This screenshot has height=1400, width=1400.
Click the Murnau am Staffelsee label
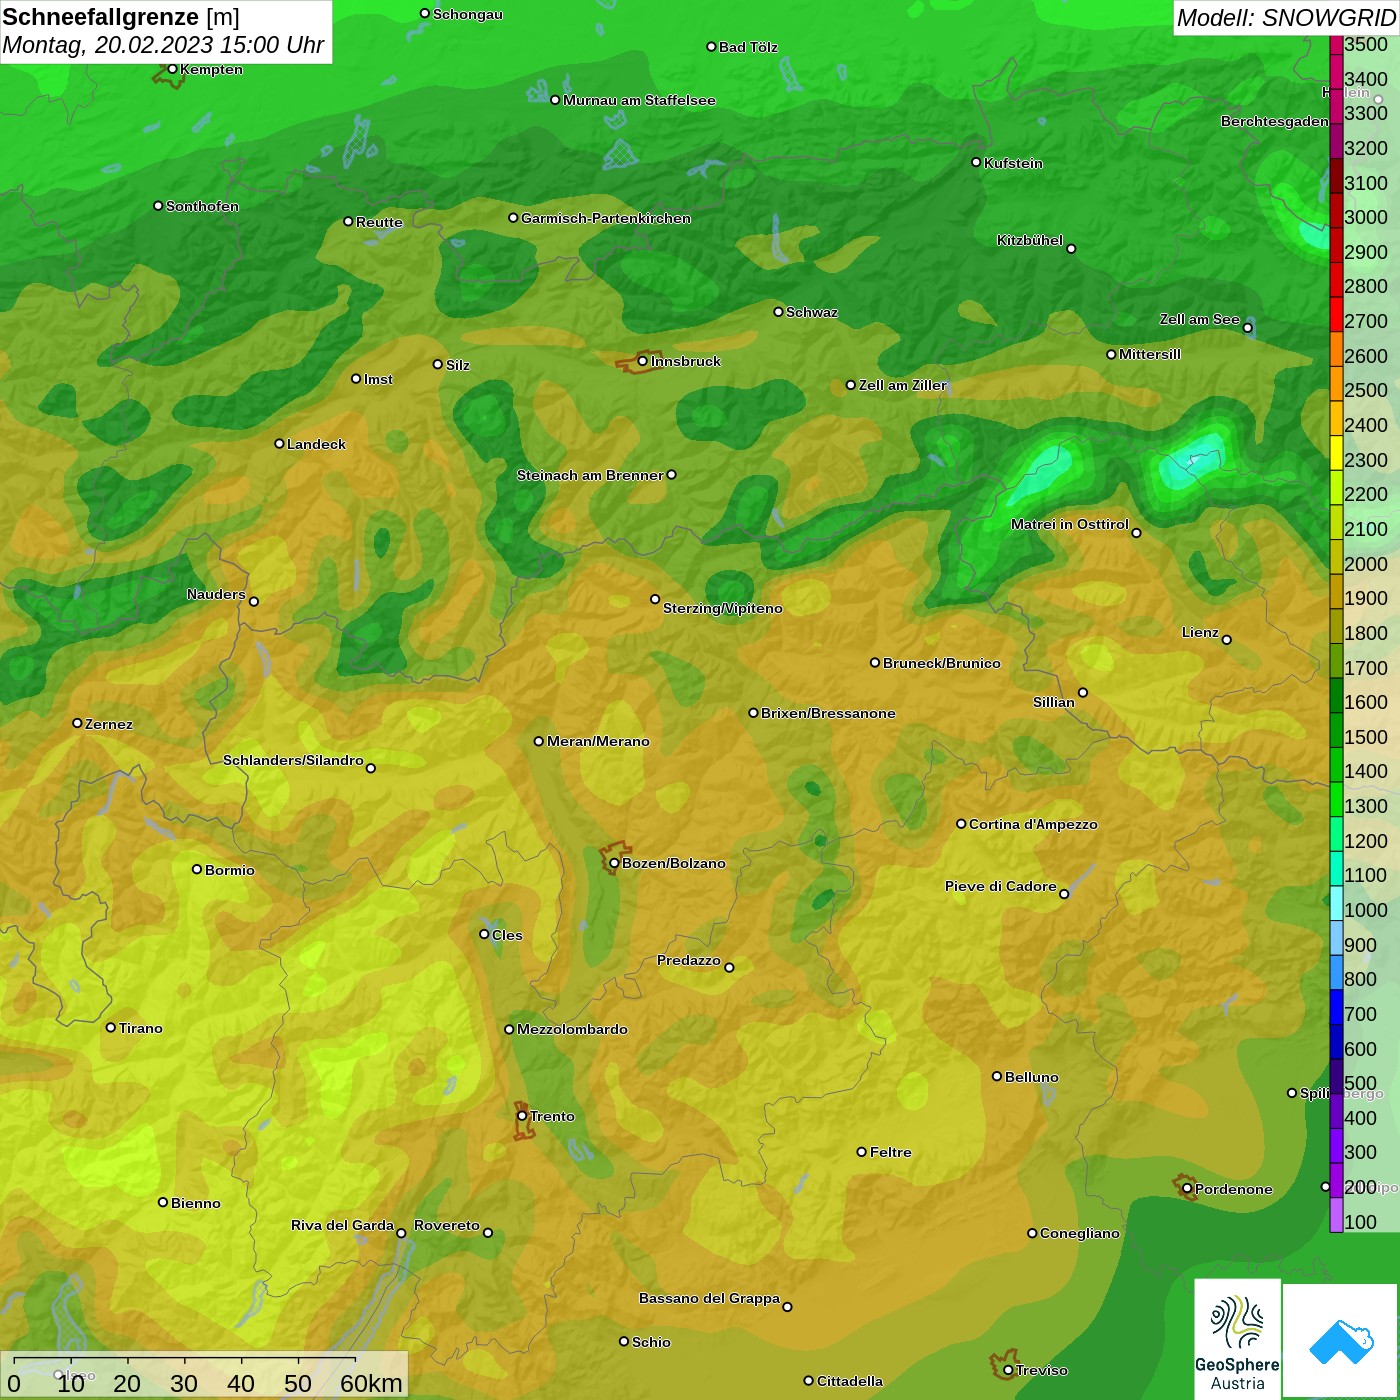tap(639, 100)
